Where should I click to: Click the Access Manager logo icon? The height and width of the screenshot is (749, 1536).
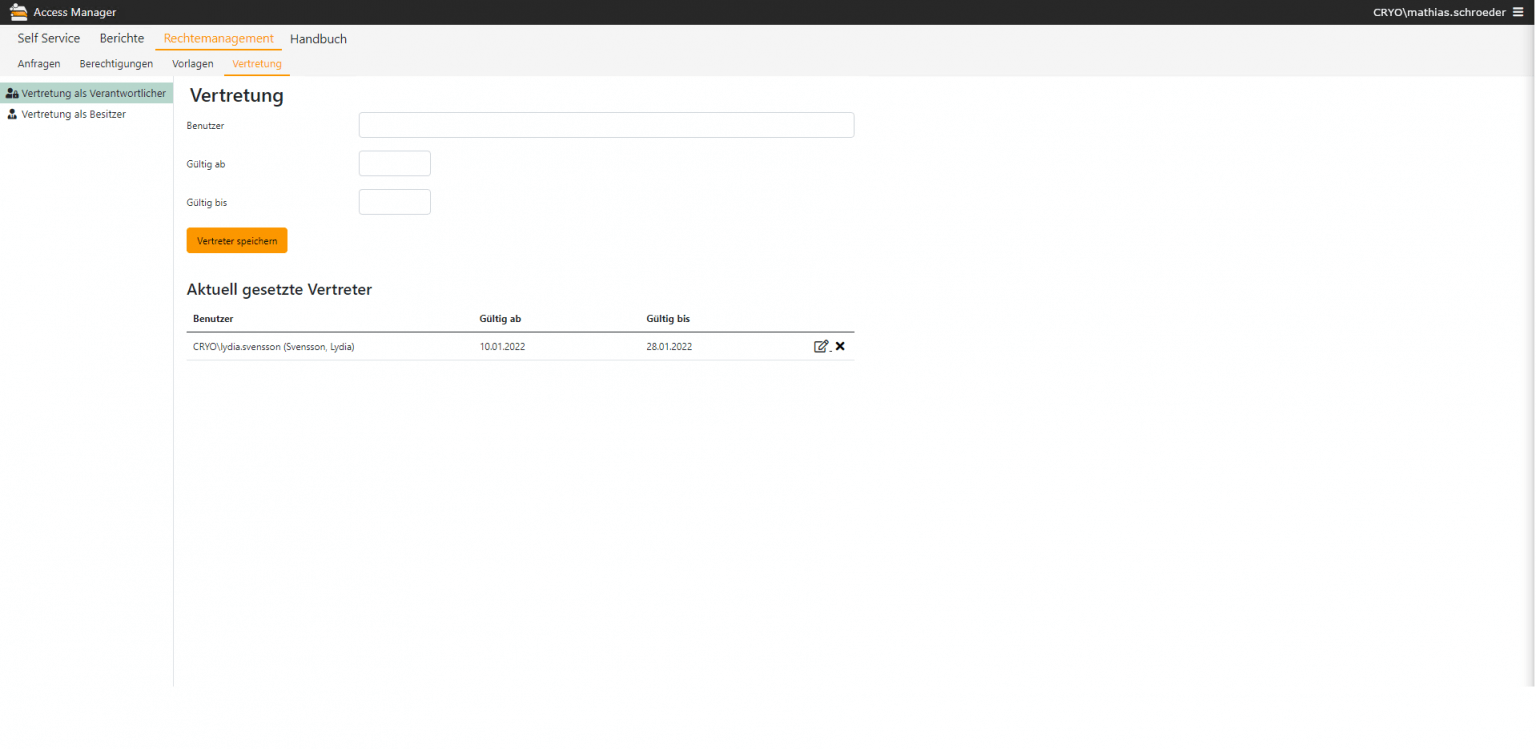point(18,12)
